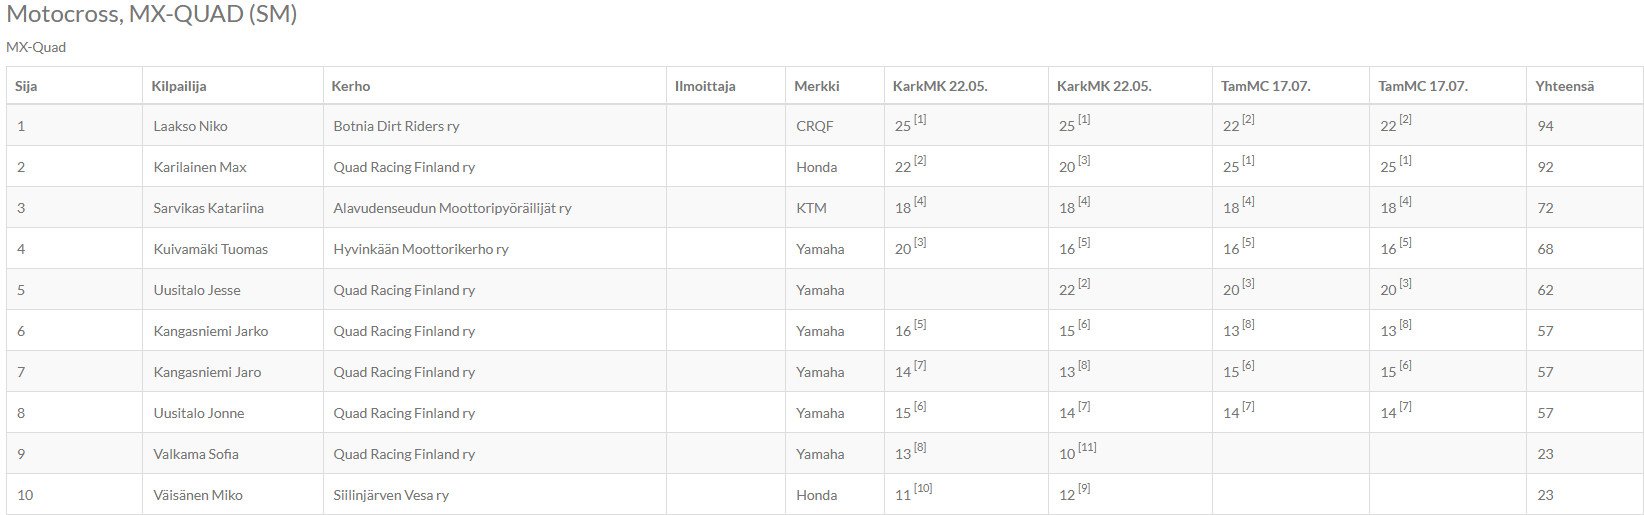Select competitor Laakso Niko
Screen dimensions: 1644x515
click(x=190, y=126)
